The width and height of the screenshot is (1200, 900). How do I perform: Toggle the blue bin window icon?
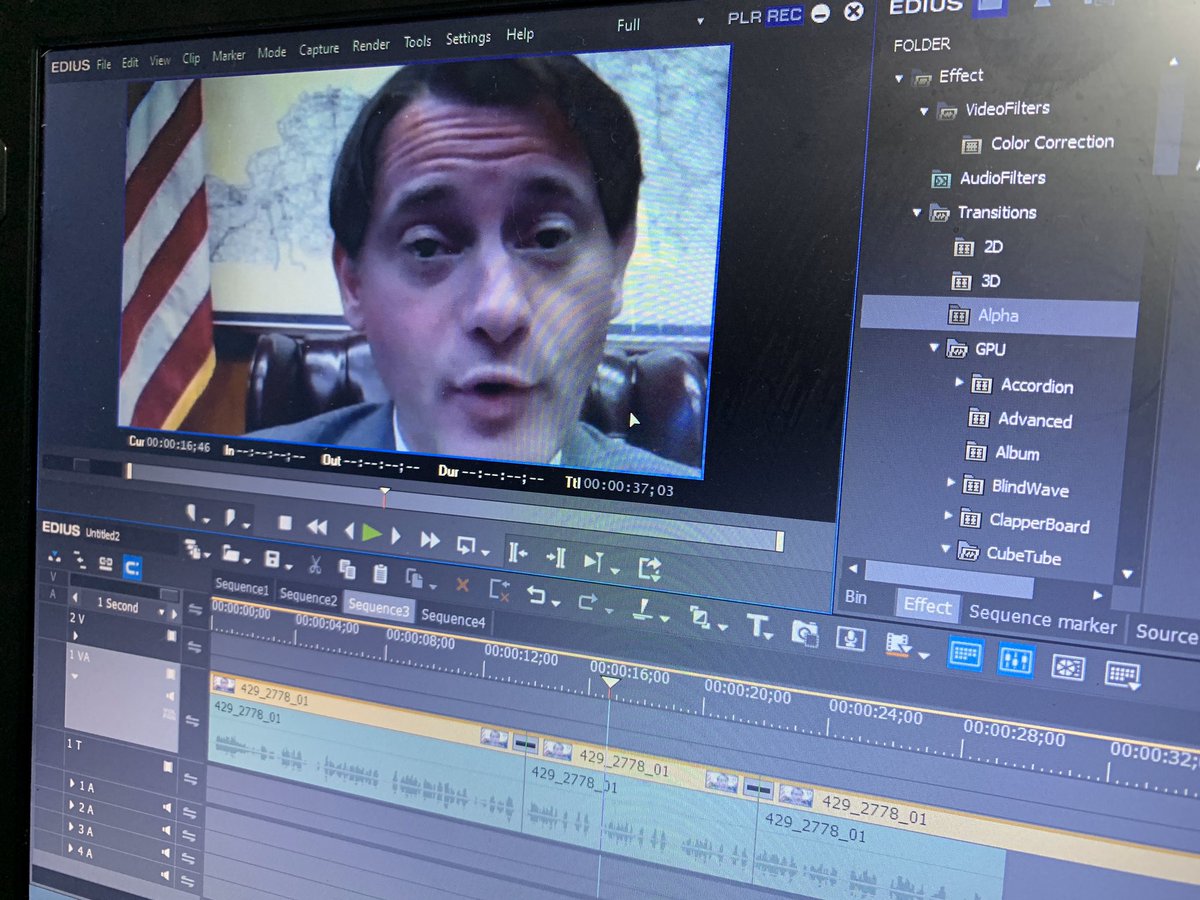(x=966, y=654)
